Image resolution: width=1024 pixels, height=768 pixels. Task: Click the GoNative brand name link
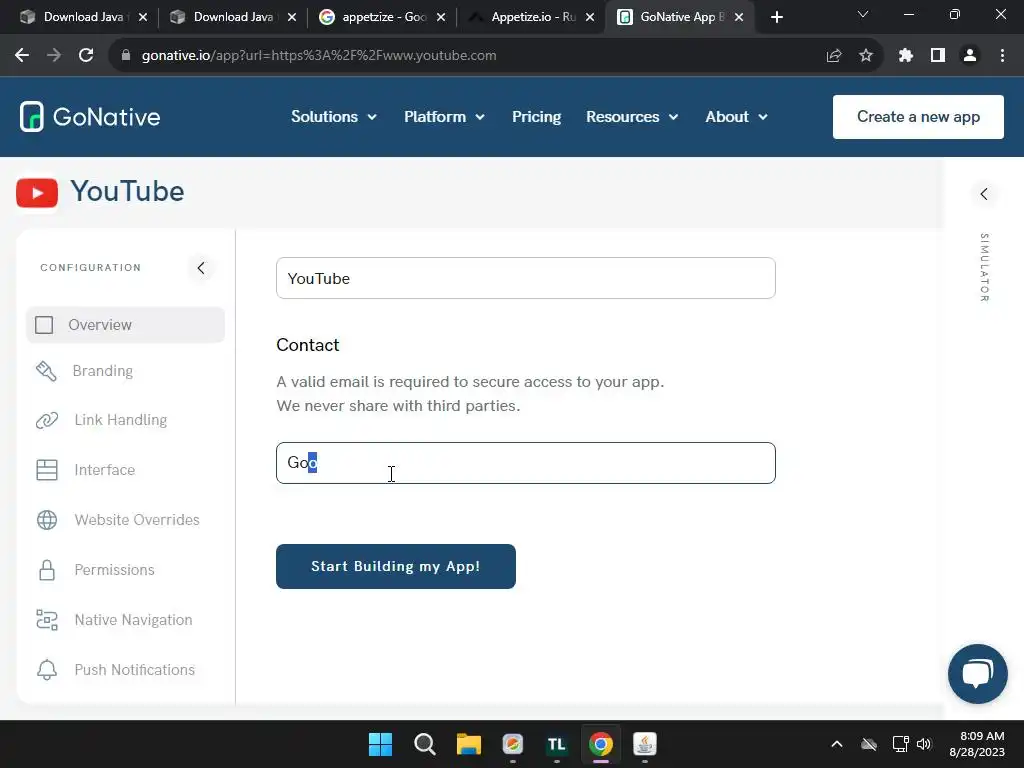[106, 117]
